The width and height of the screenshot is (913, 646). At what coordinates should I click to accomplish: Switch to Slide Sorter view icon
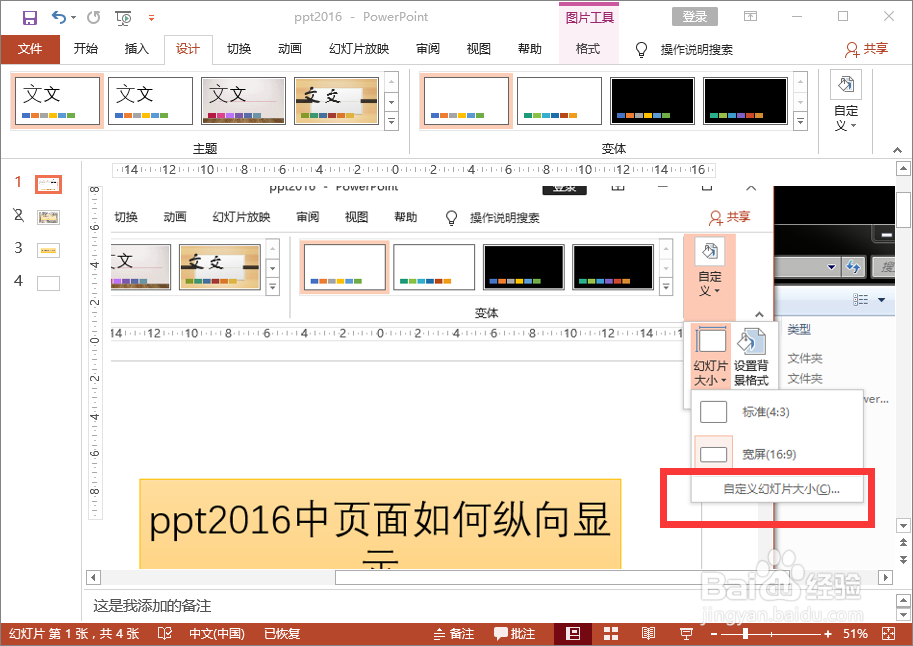pos(611,634)
